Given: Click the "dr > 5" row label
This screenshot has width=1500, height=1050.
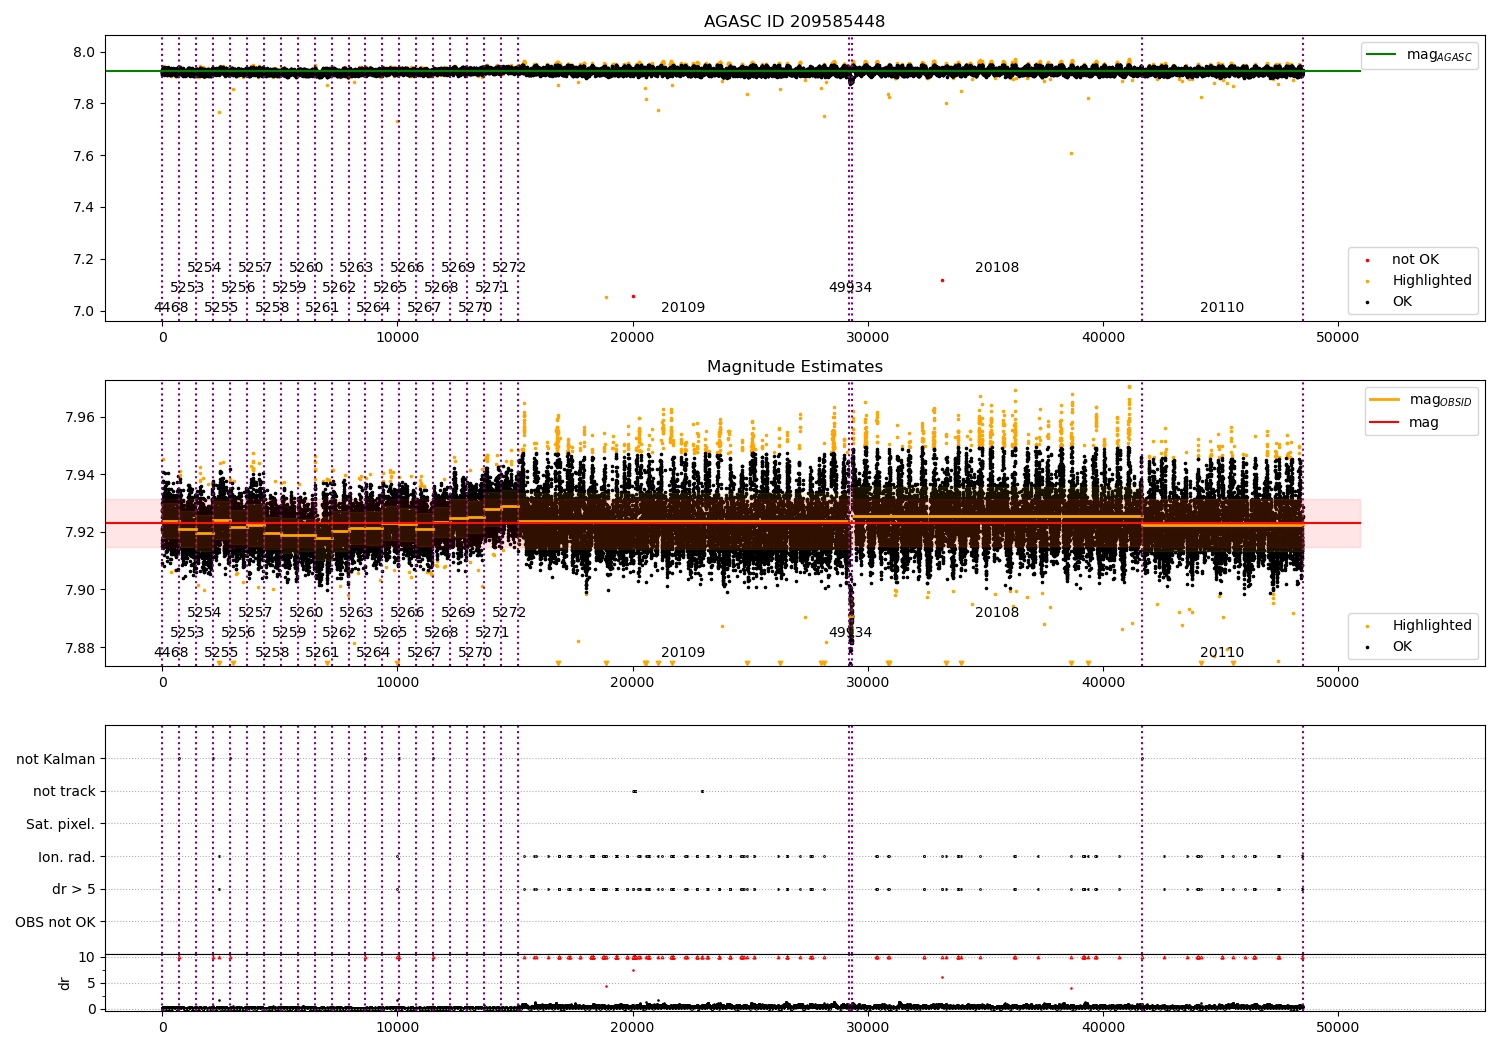Looking at the screenshot, I should click(74, 889).
